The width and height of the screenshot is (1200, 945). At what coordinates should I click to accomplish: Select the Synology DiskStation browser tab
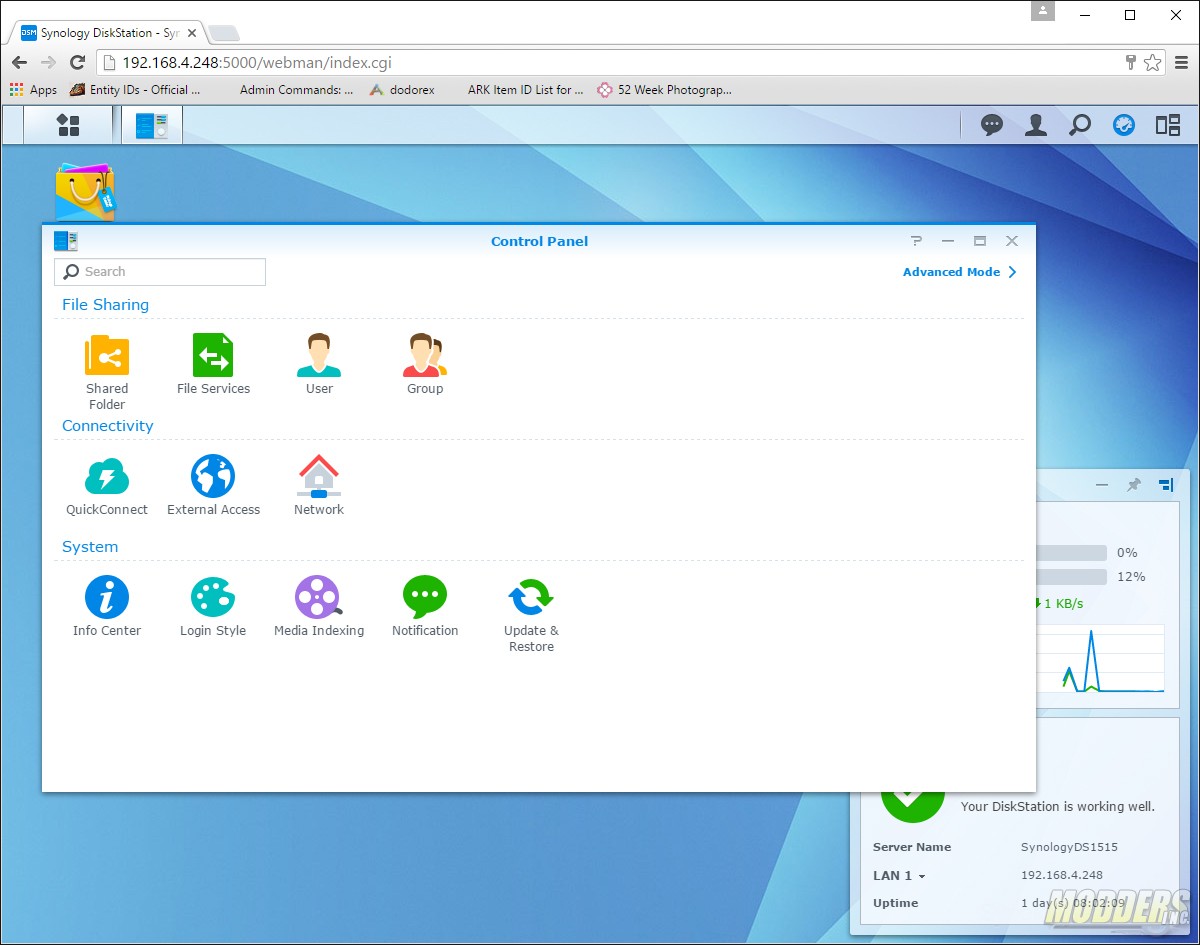(106, 33)
